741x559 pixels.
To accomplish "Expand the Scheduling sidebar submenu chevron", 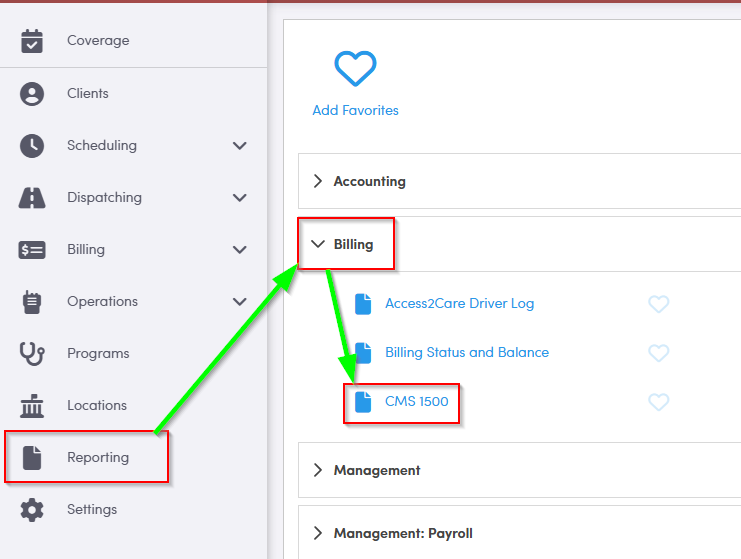I will click(x=240, y=146).
